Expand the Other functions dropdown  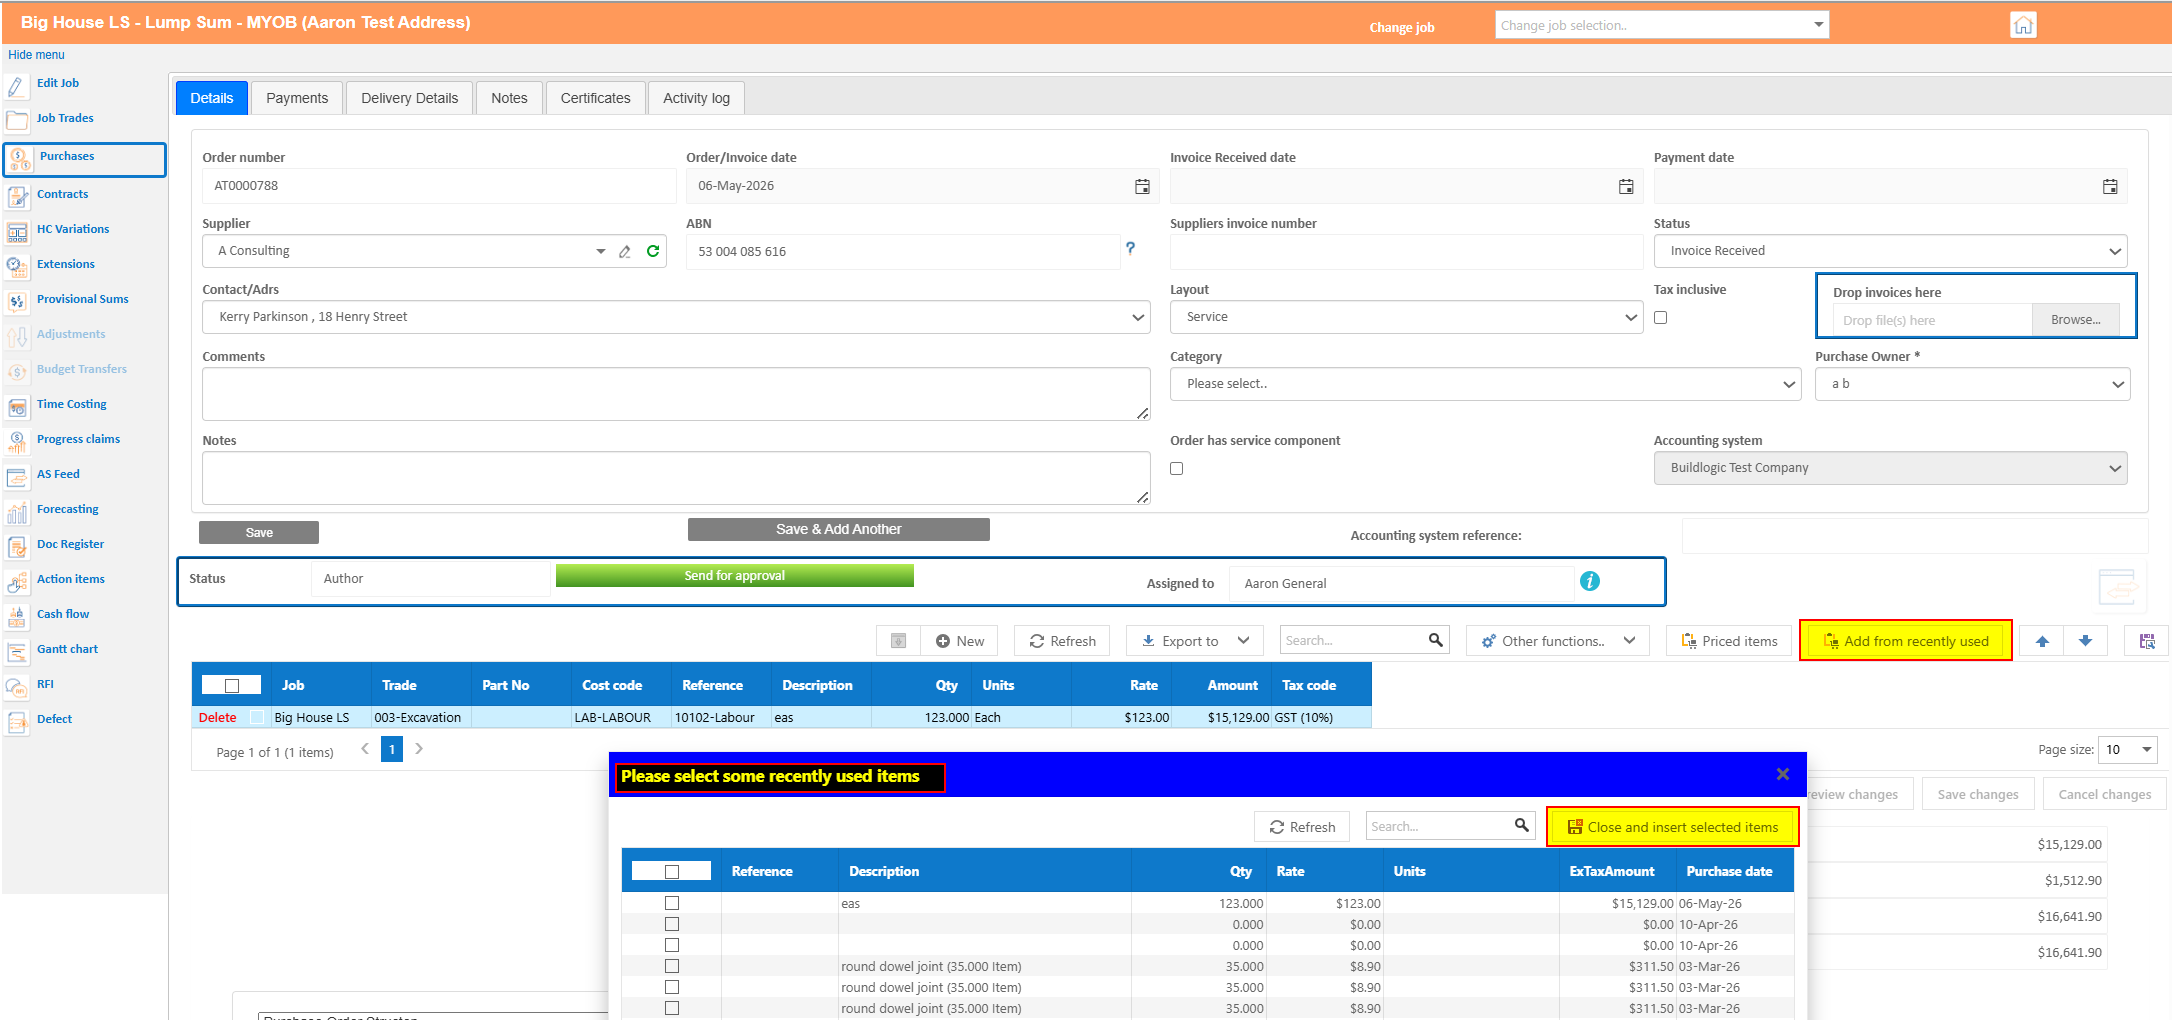click(x=1559, y=641)
